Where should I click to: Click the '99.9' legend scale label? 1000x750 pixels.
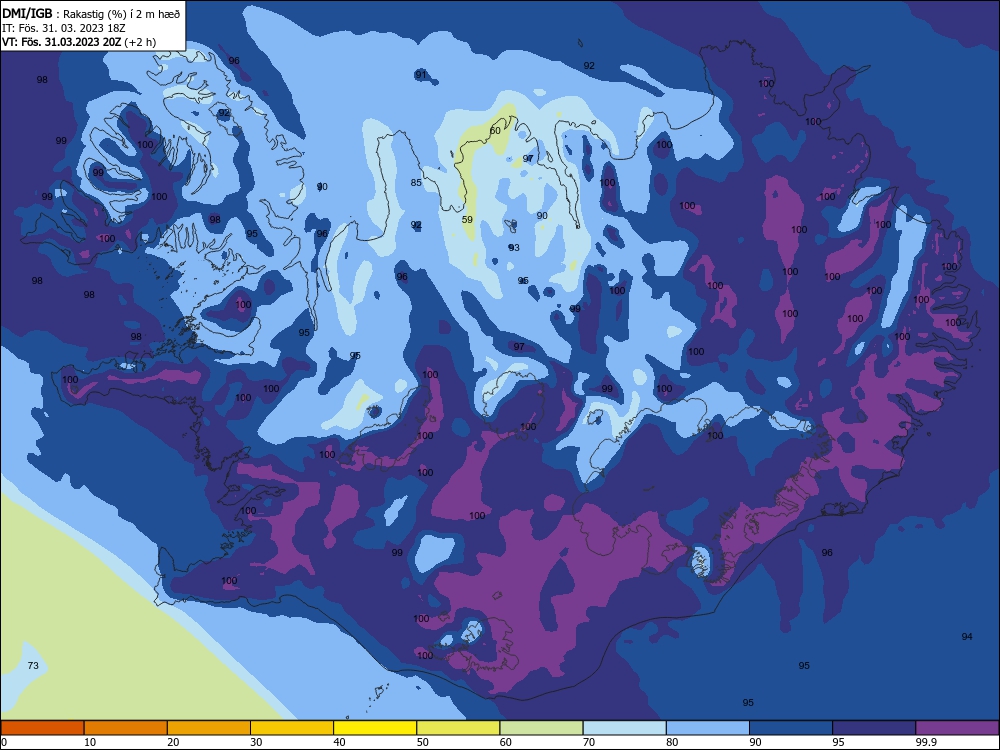tap(925, 742)
